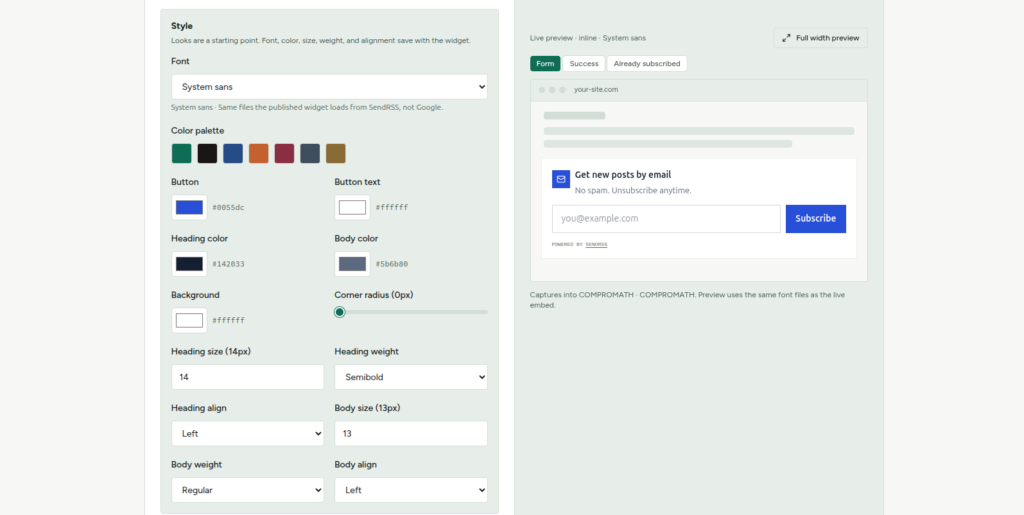Open the Heading color picker #142033
Image resolution: width=1024 pixels, height=515 pixels.
(189, 264)
